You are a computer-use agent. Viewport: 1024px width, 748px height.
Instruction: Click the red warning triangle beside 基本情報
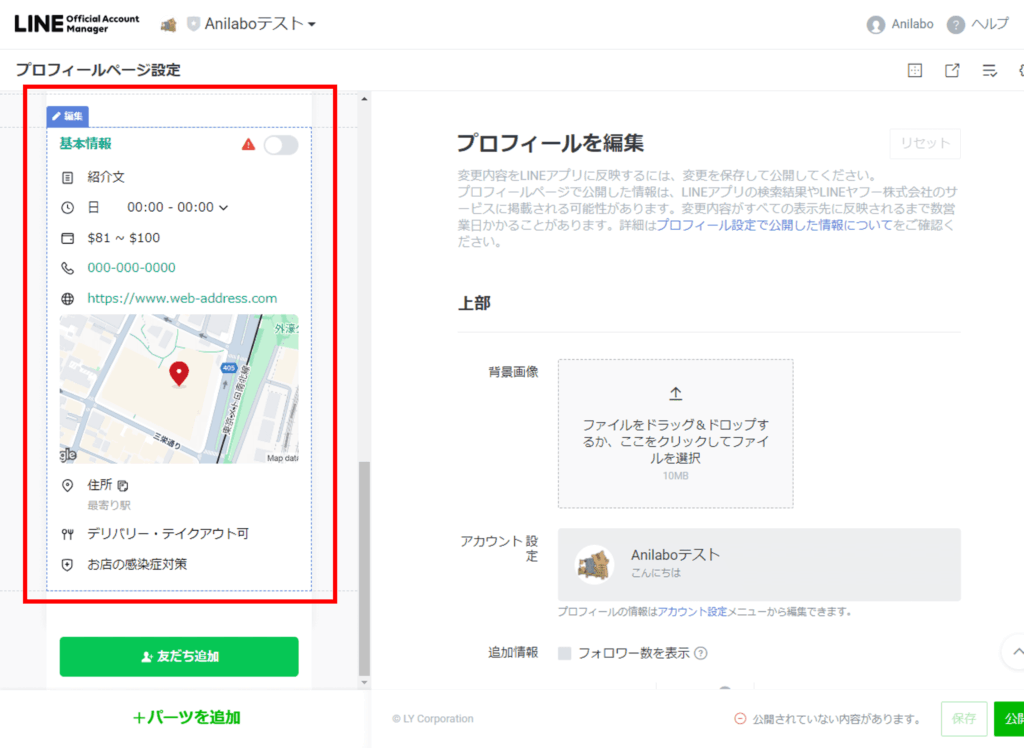tap(248, 145)
